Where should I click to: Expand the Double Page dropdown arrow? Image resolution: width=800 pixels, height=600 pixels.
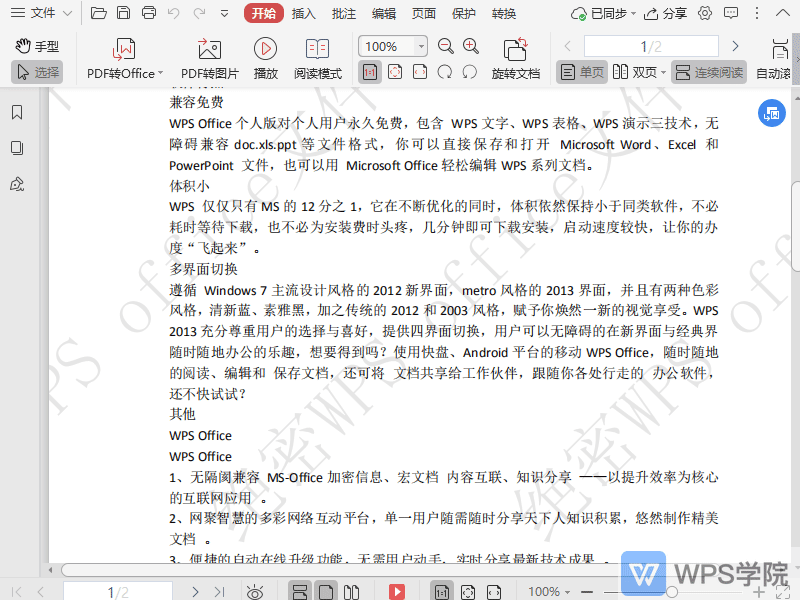663,72
